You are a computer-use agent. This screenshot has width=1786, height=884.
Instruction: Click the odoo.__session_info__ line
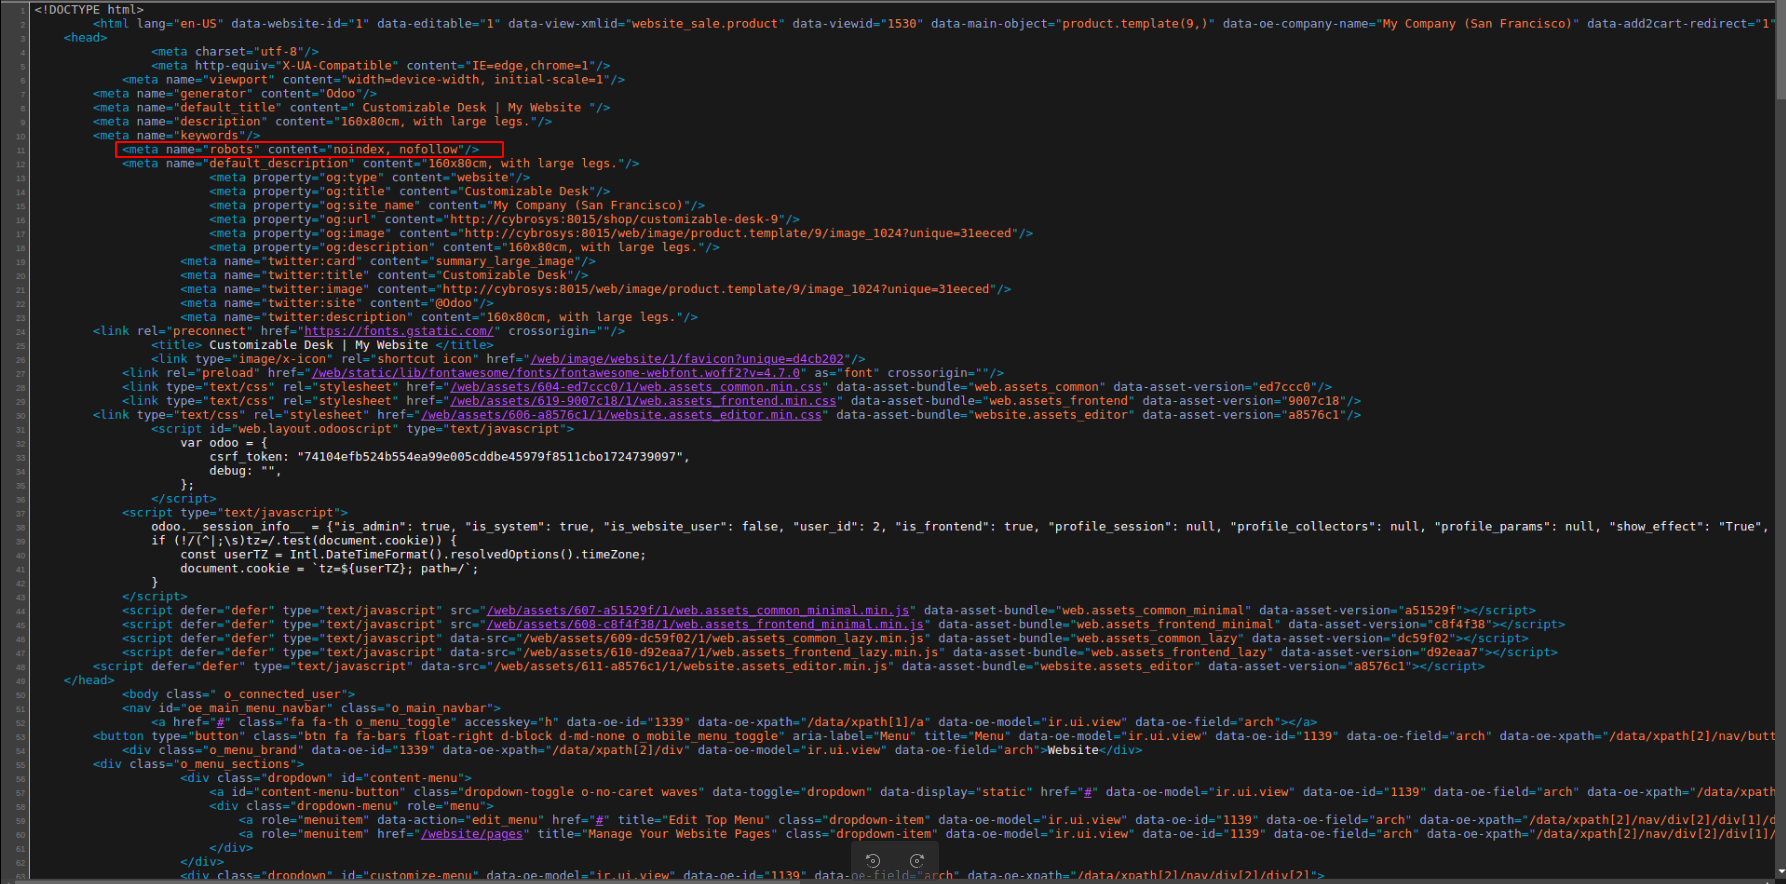[x=960, y=527]
